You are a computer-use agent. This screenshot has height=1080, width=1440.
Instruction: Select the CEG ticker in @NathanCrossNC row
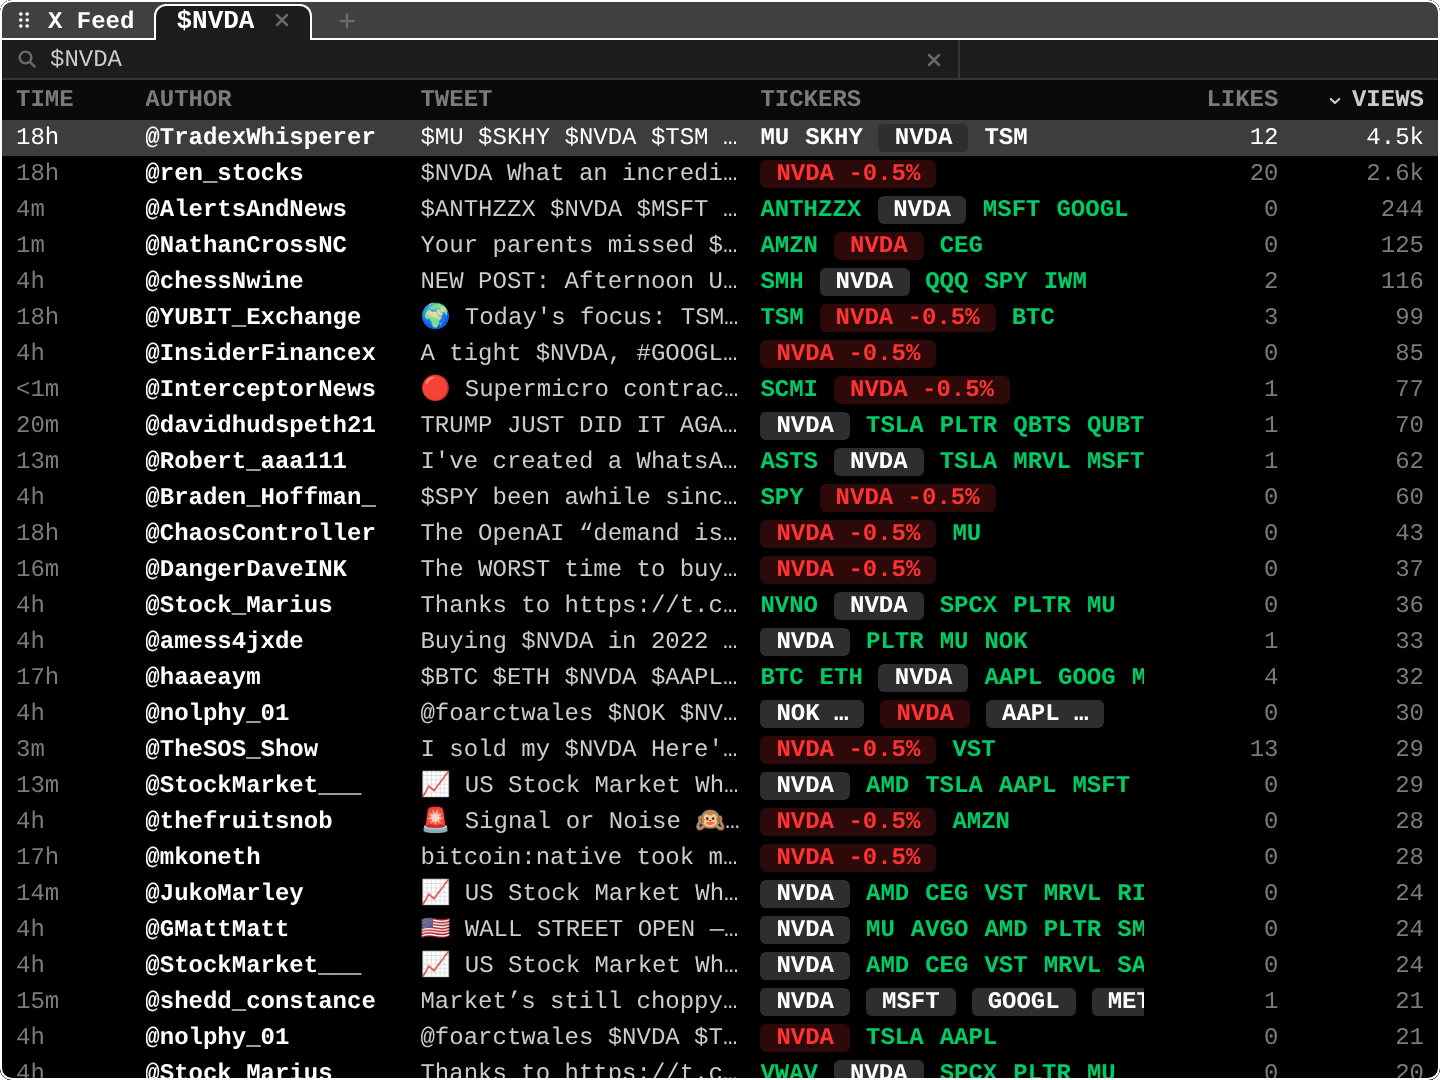pos(961,245)
